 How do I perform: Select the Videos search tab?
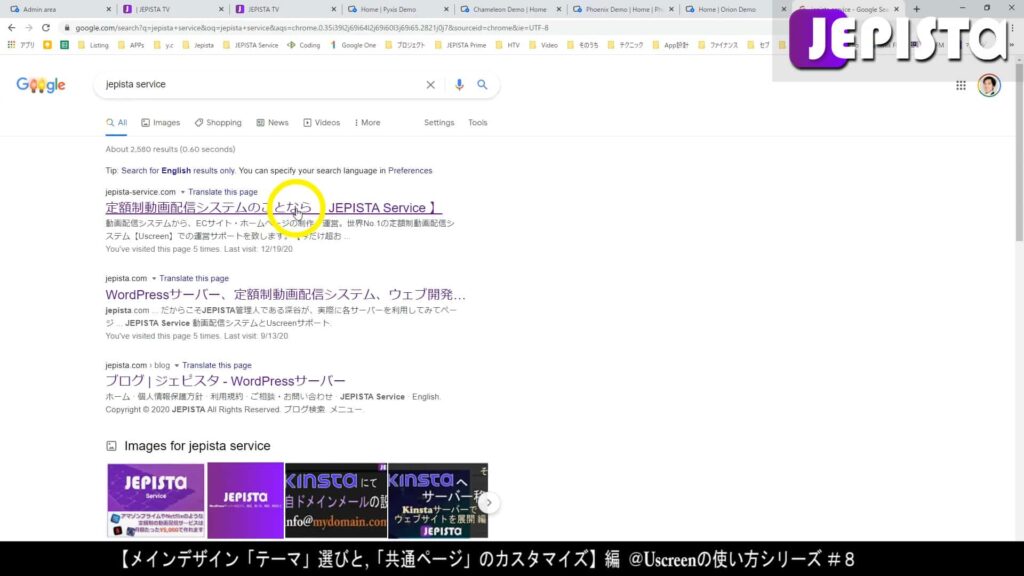[x=322, y=123]
